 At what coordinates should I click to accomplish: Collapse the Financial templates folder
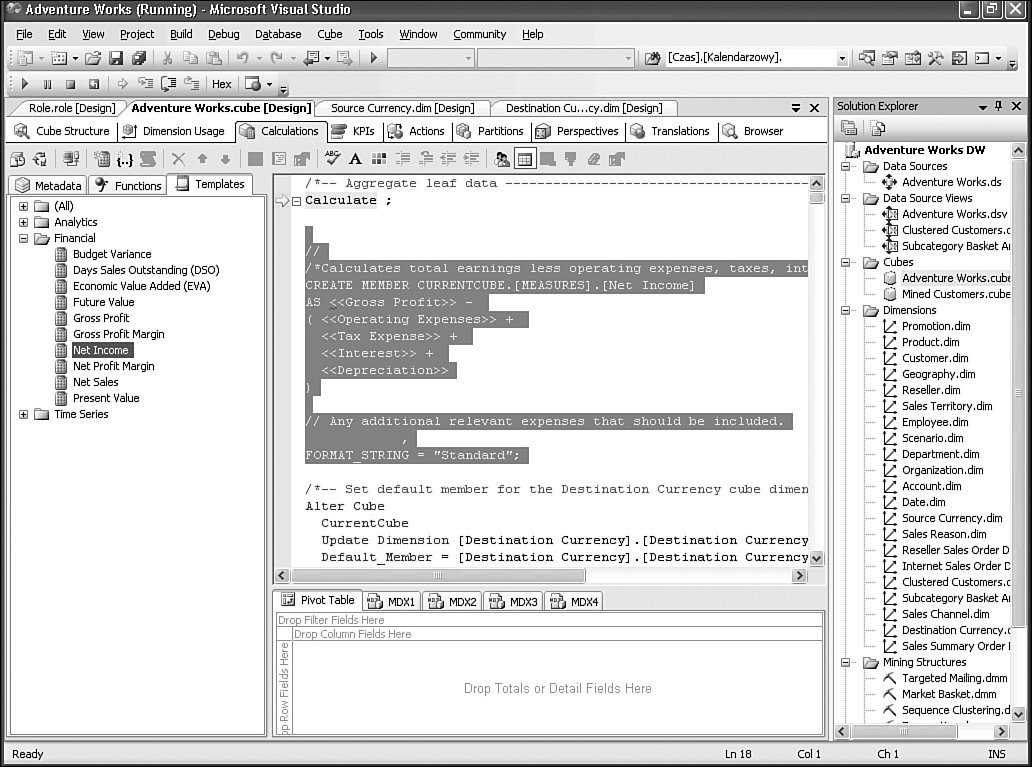click(x=24, y=238)
